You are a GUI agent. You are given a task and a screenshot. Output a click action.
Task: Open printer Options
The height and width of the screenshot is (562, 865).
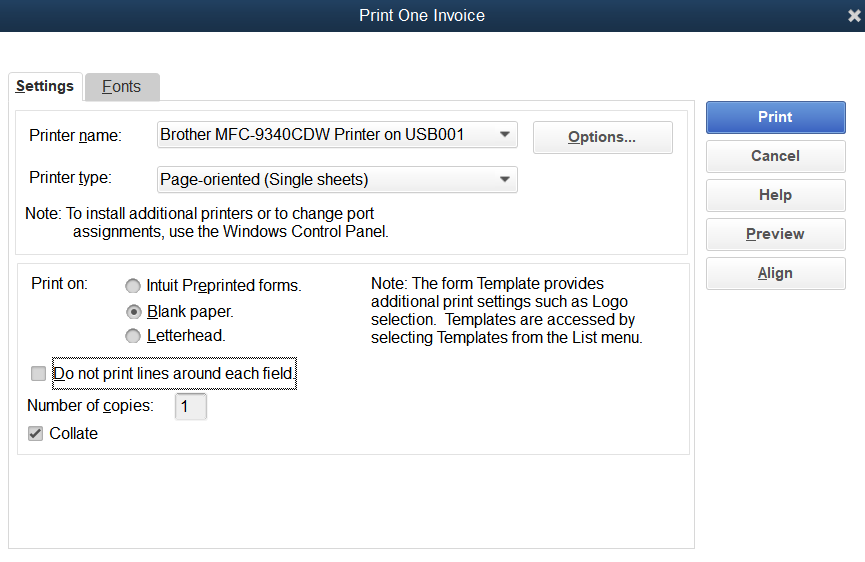[x=602, y=137]
